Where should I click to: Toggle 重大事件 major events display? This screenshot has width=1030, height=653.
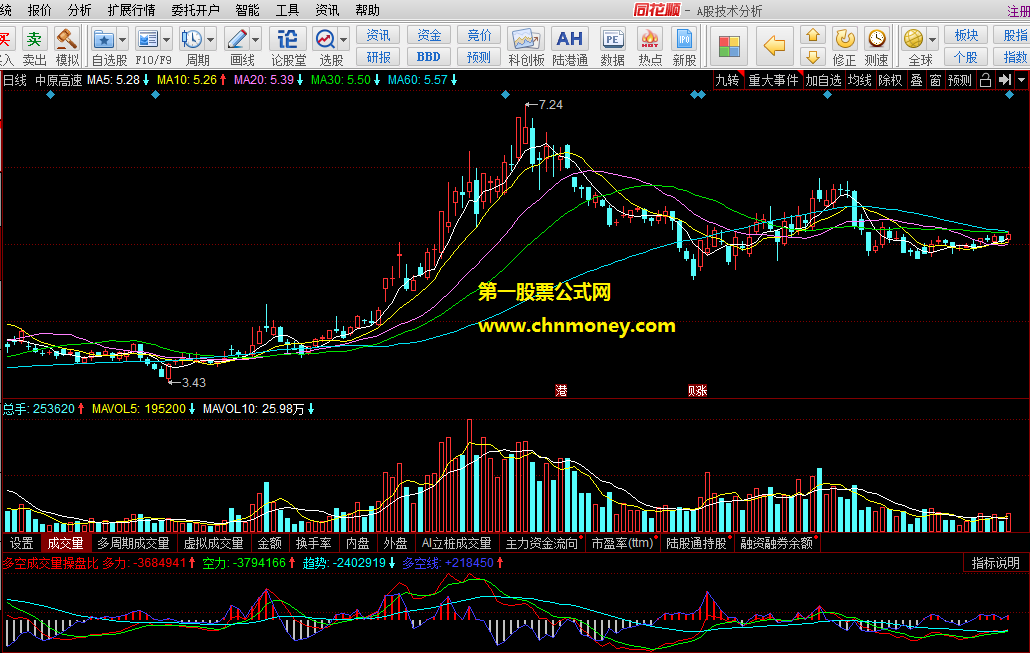[773, 80]
